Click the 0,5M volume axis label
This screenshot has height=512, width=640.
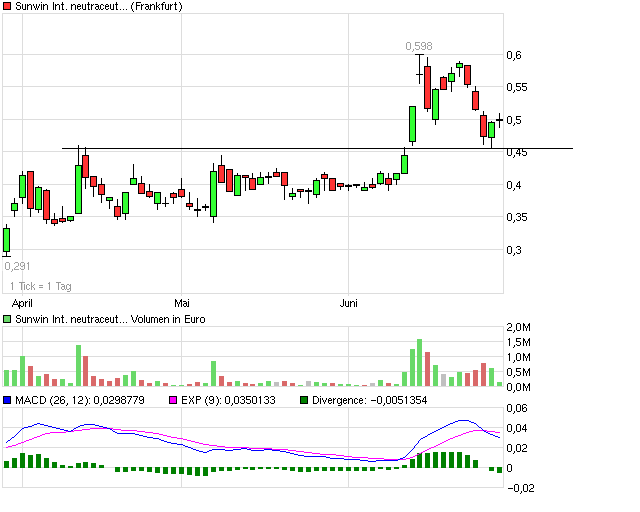(518, 372)
